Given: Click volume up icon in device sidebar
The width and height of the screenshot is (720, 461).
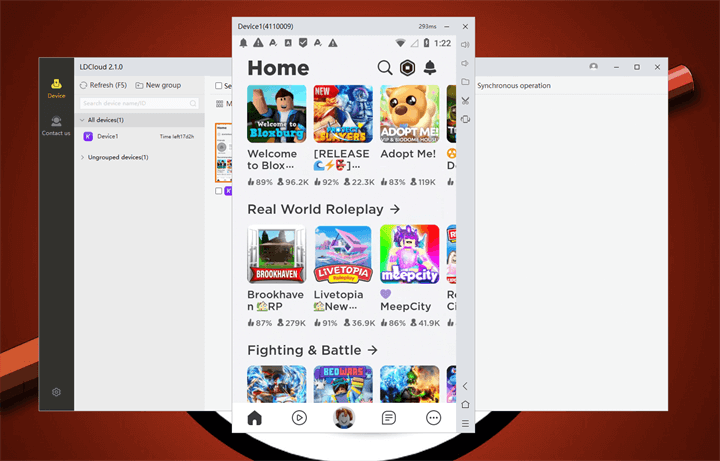Looking at the screenshot, I should 465,45.
